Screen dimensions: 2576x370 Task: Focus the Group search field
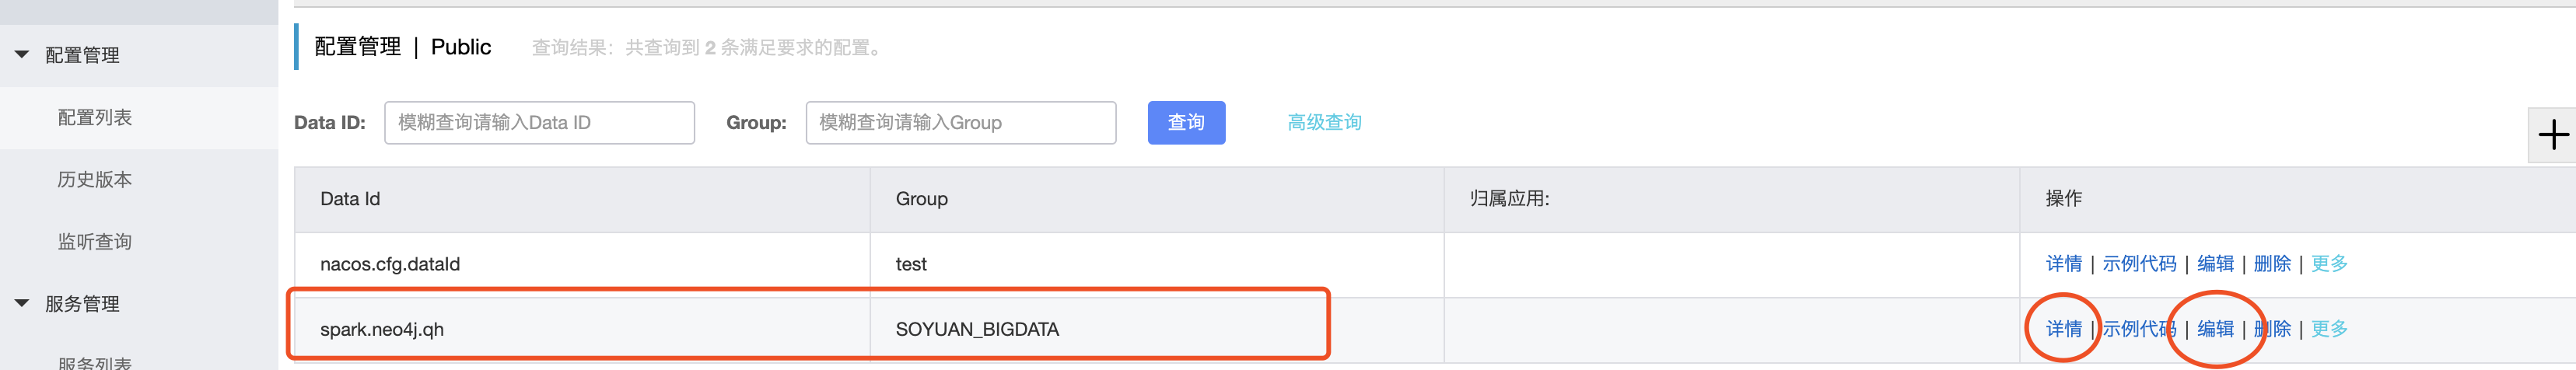960,122
